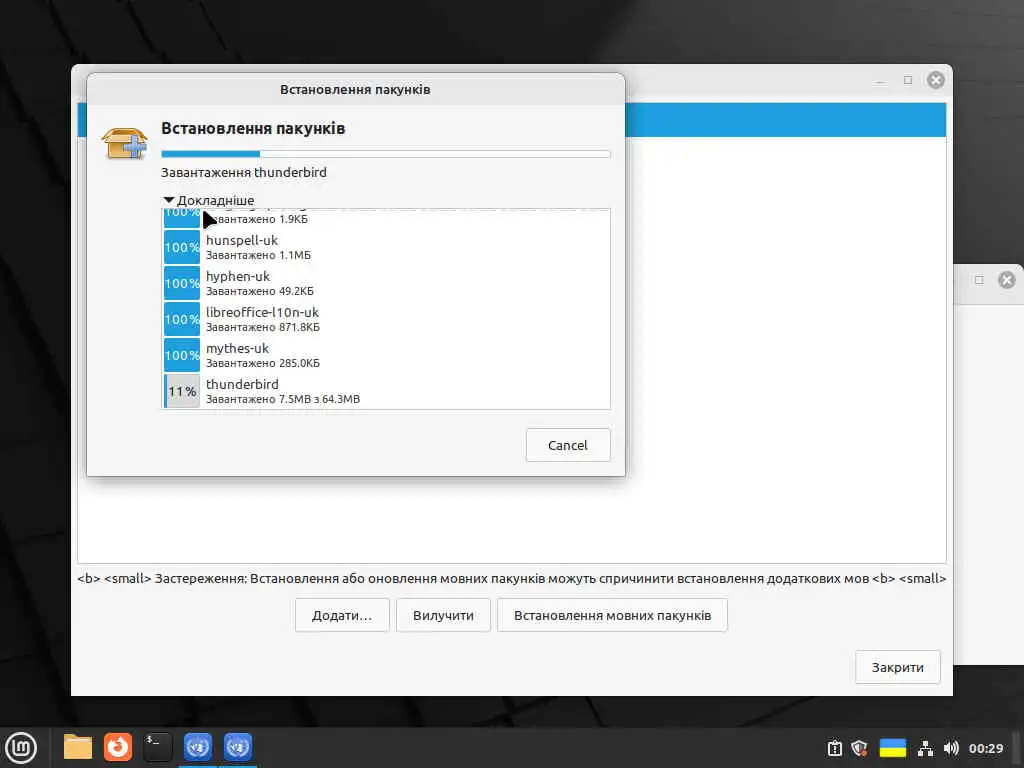Close the language settings window

coord(935,80)
